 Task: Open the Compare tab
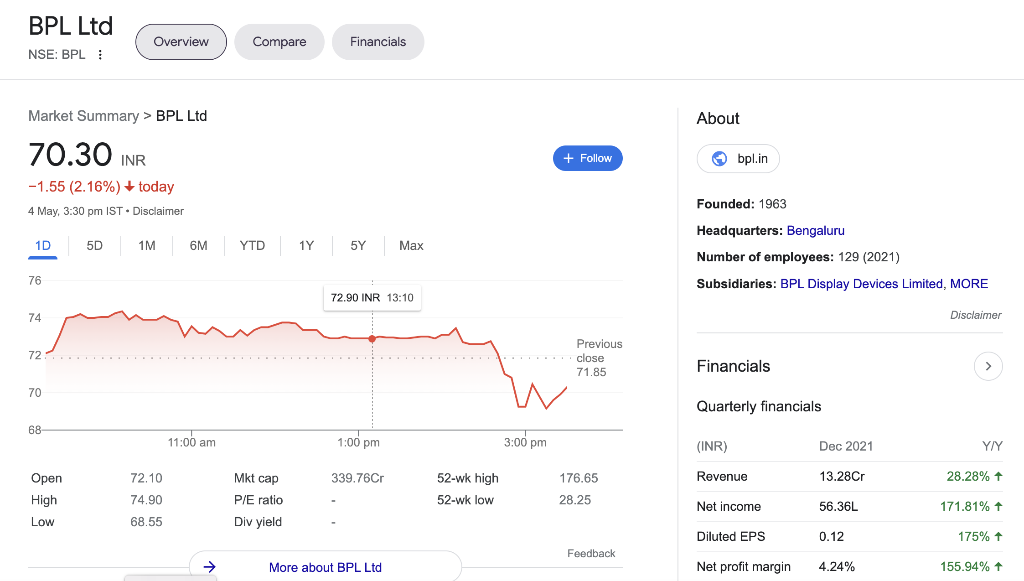[x=279, y=42]
